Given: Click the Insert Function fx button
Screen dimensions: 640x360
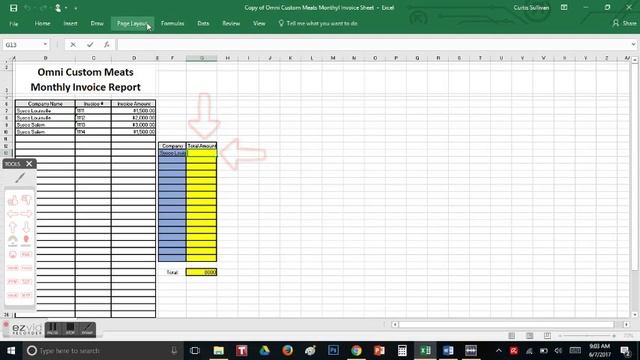Looking at the screenshot, I should 107,44.
